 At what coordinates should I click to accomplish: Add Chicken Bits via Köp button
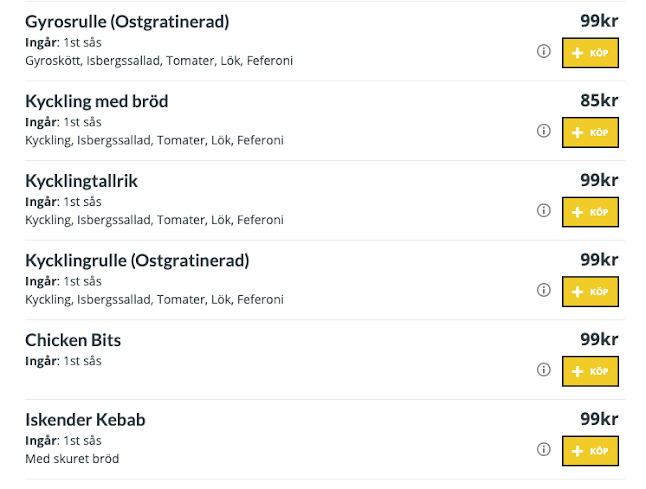pos(590,371)
